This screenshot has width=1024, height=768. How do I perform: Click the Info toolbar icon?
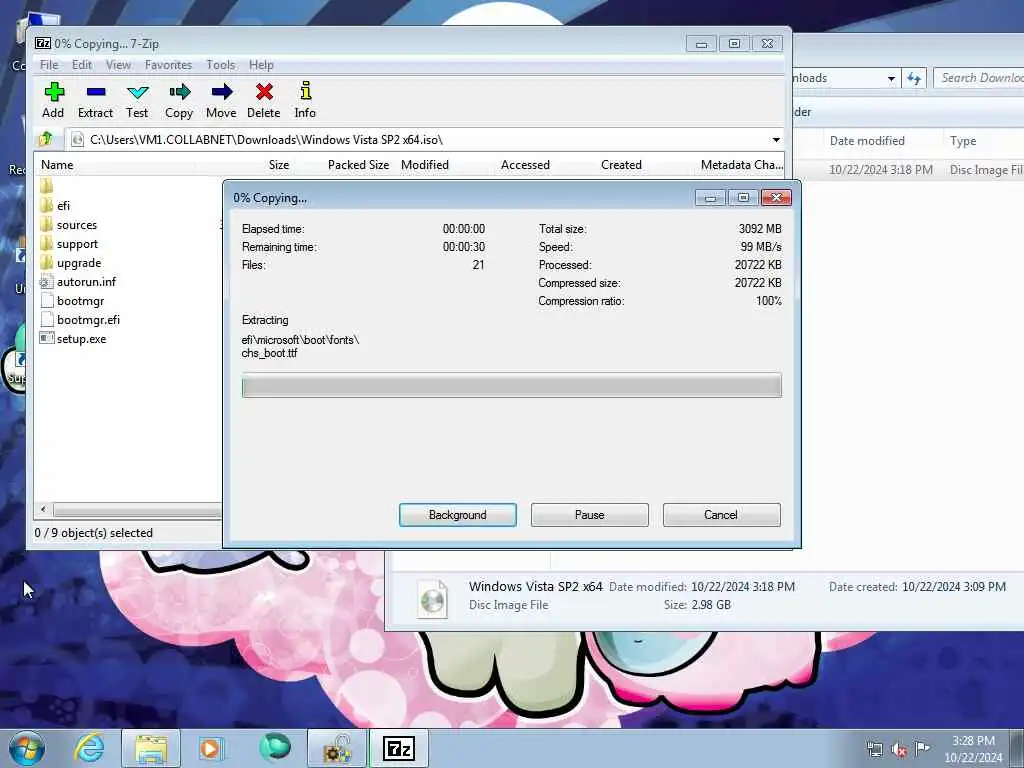pos(305,100)
